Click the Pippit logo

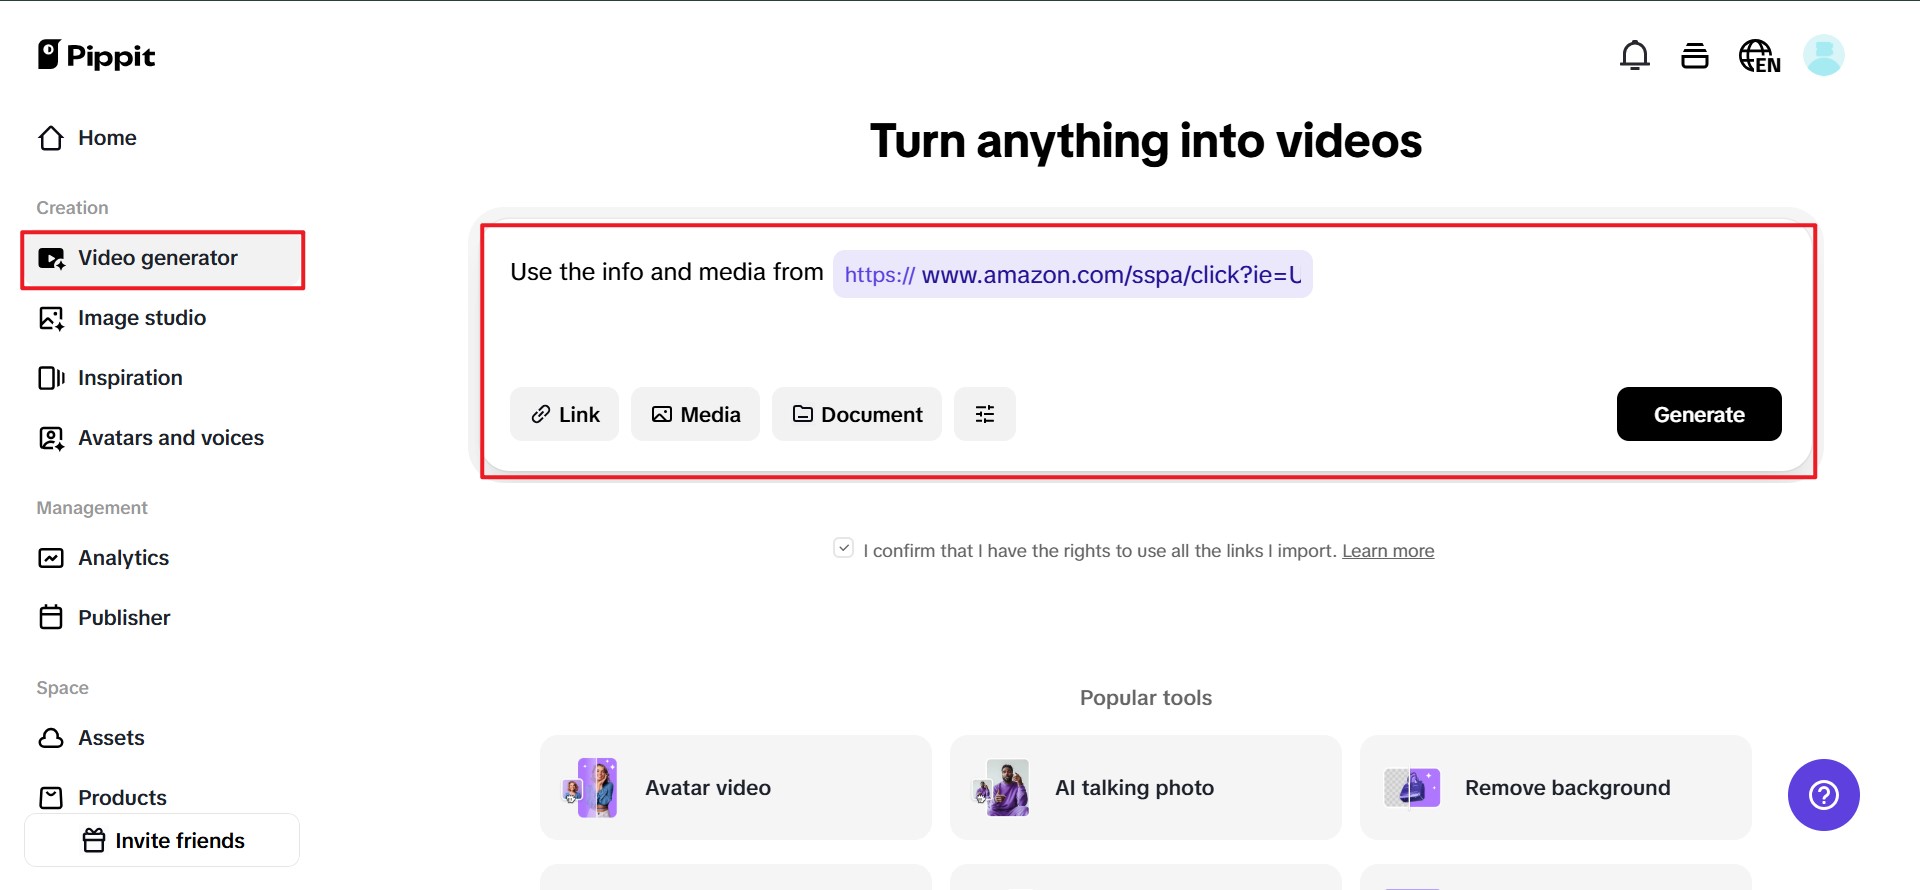click(x=97, y=56)
